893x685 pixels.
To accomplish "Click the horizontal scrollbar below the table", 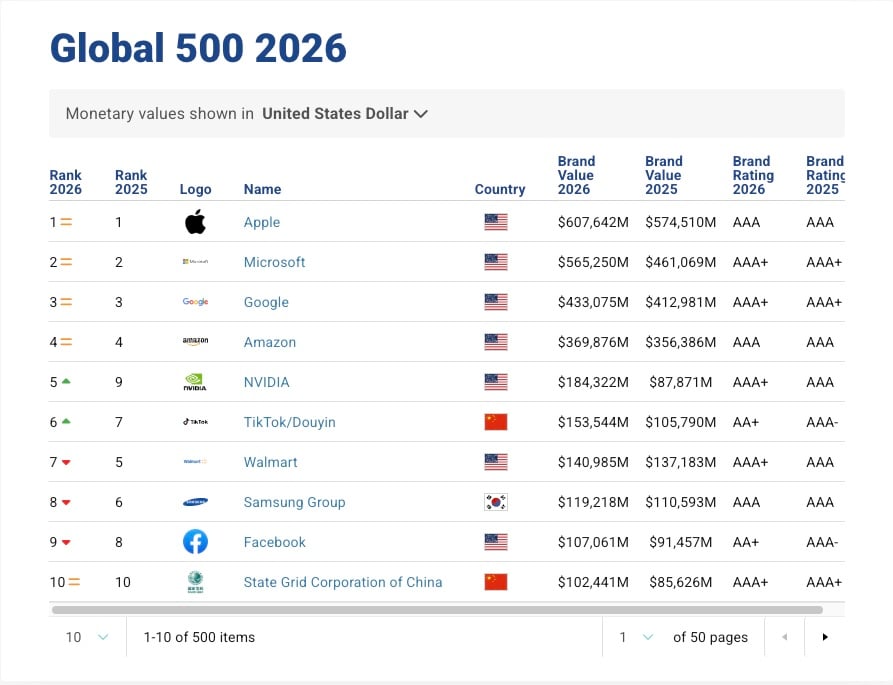I will tap(440, 608).
